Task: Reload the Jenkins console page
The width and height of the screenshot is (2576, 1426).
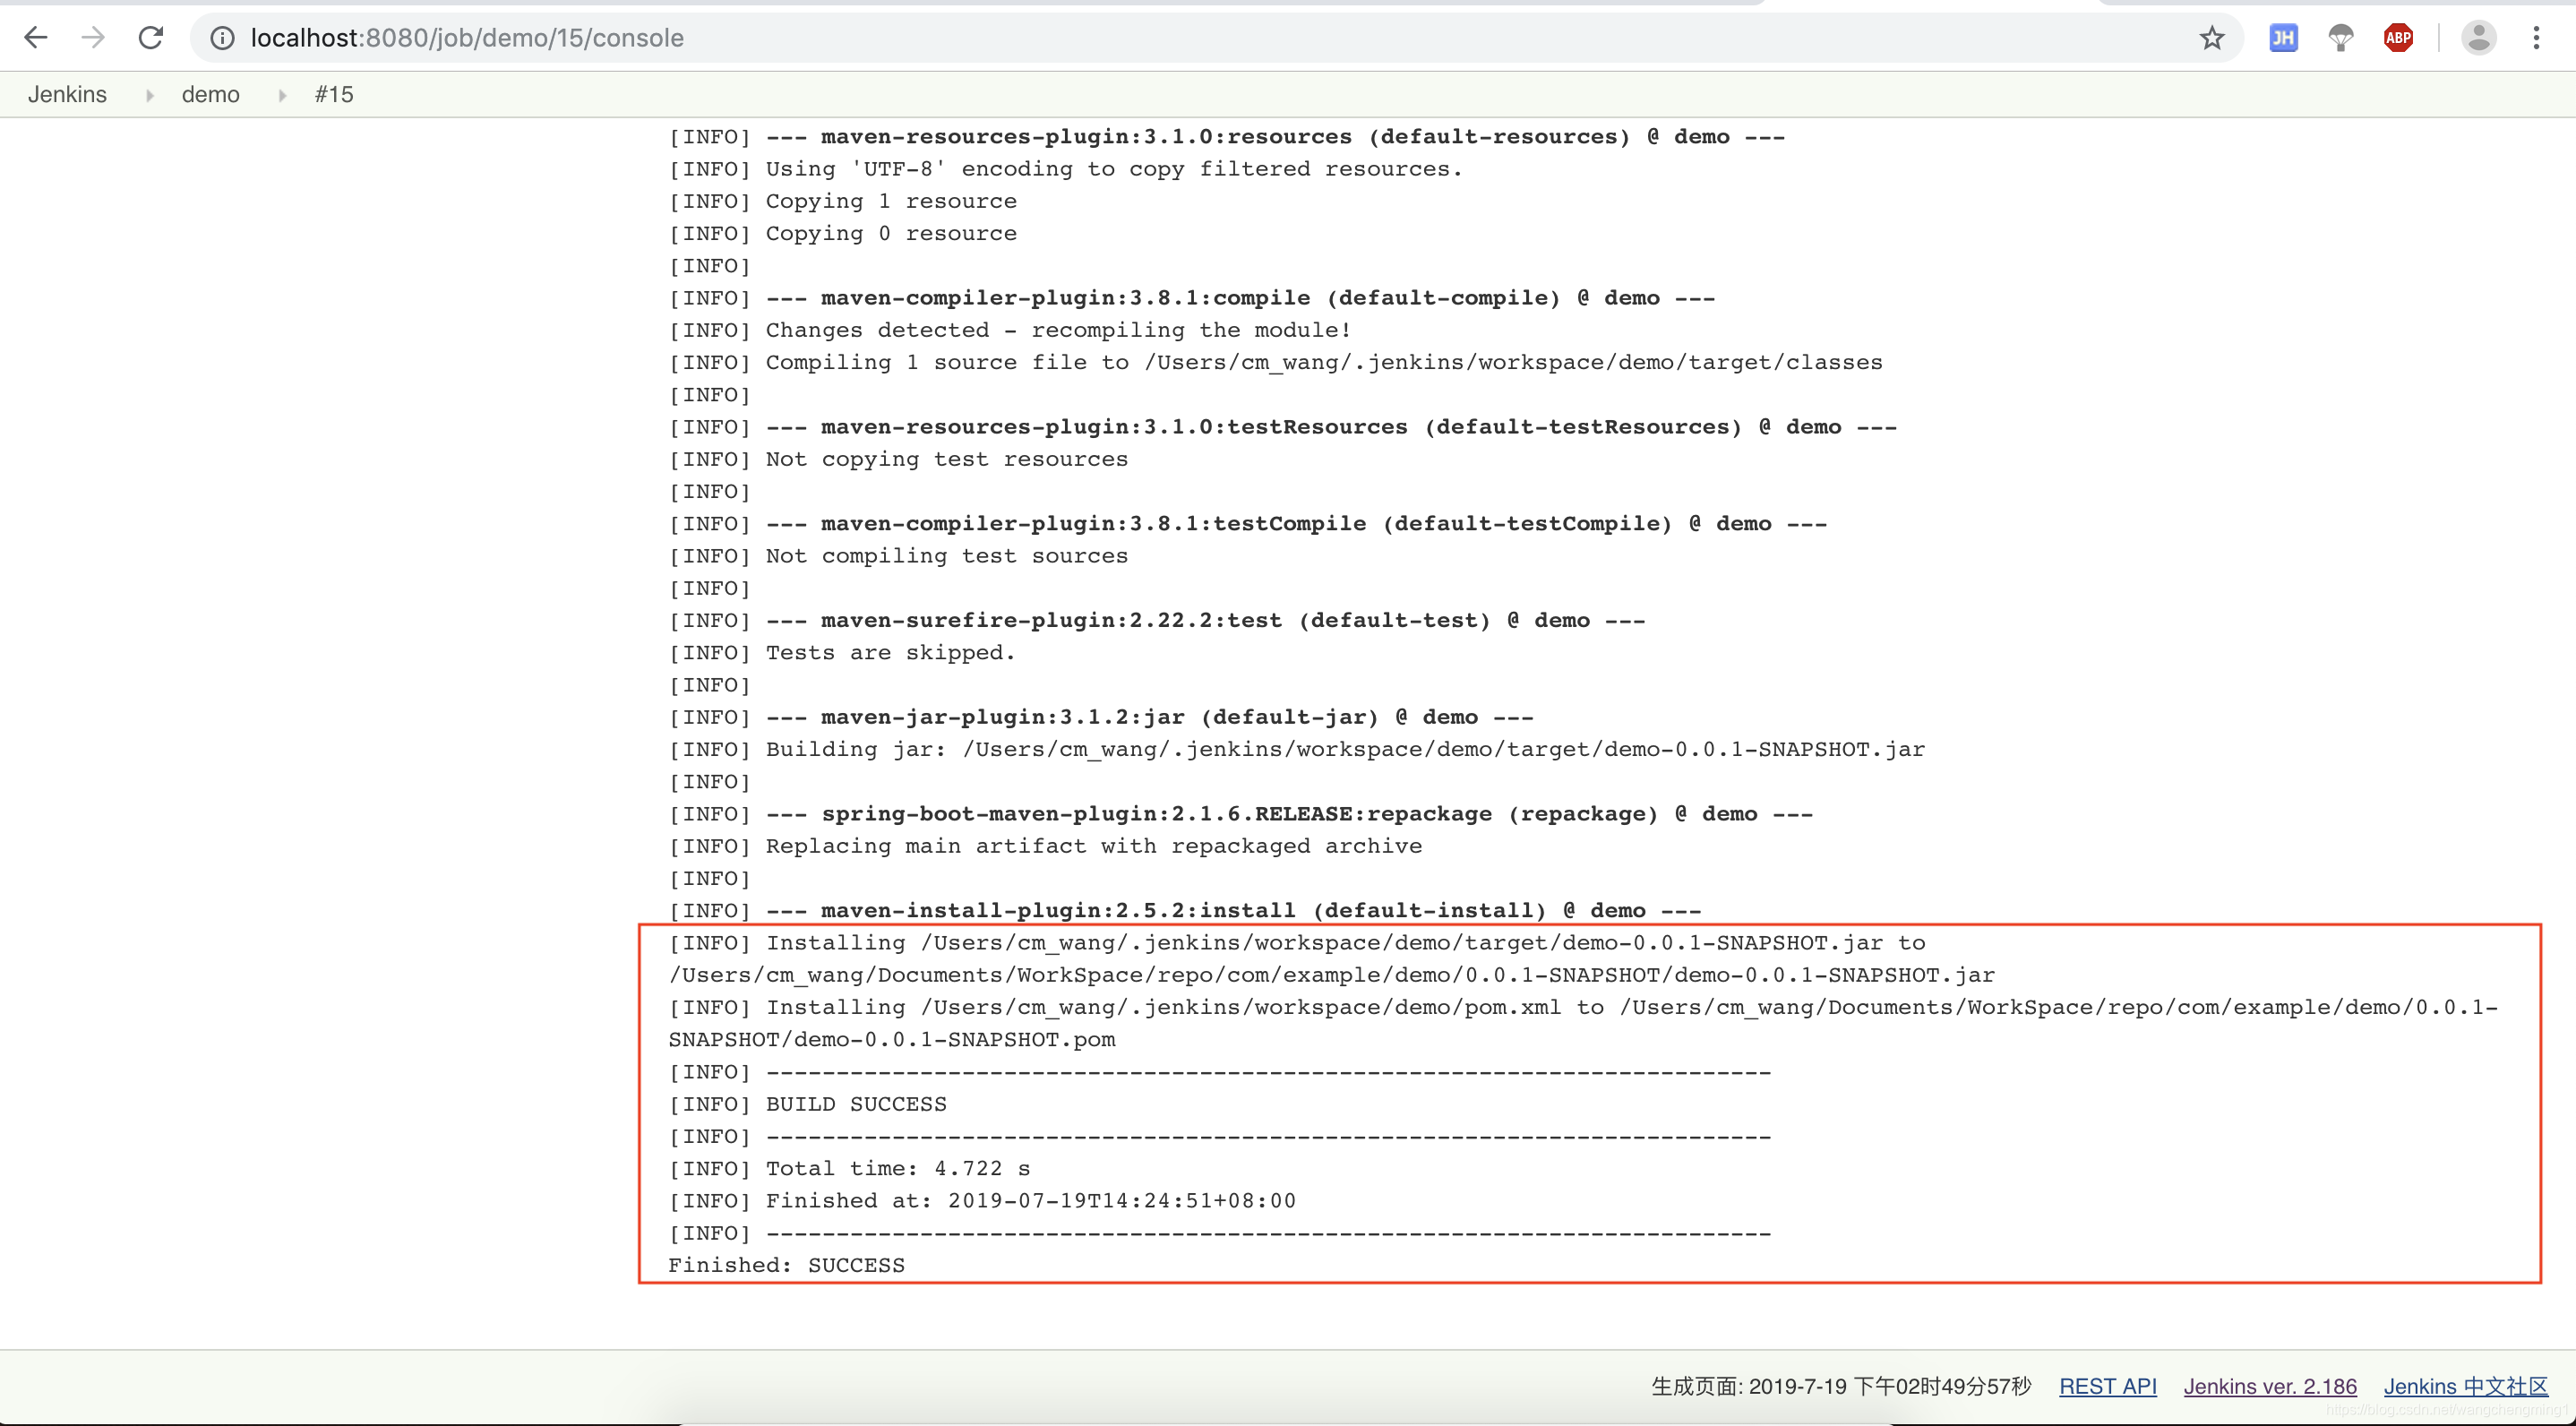Action: (x=151, y=38)
